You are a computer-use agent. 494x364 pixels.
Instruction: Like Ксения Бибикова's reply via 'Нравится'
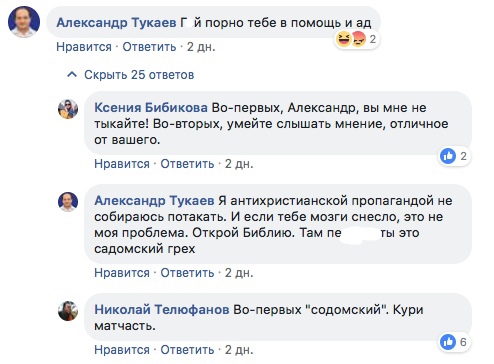122,164
